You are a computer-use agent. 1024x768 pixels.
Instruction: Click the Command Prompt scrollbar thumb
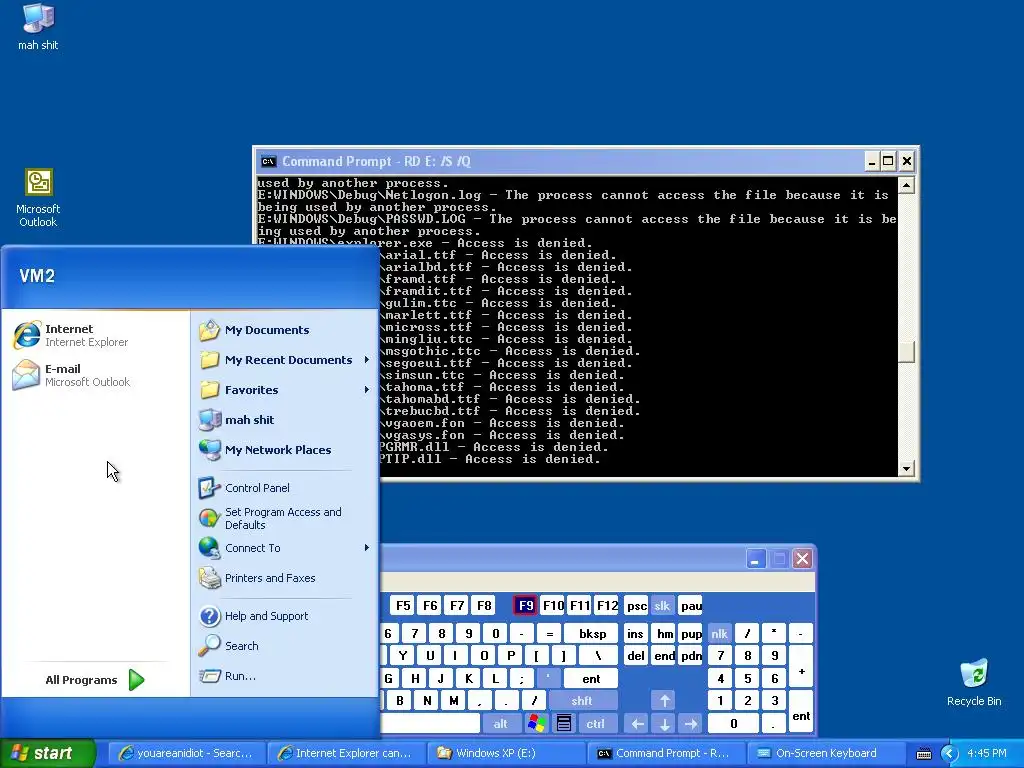tap(906, 351)
